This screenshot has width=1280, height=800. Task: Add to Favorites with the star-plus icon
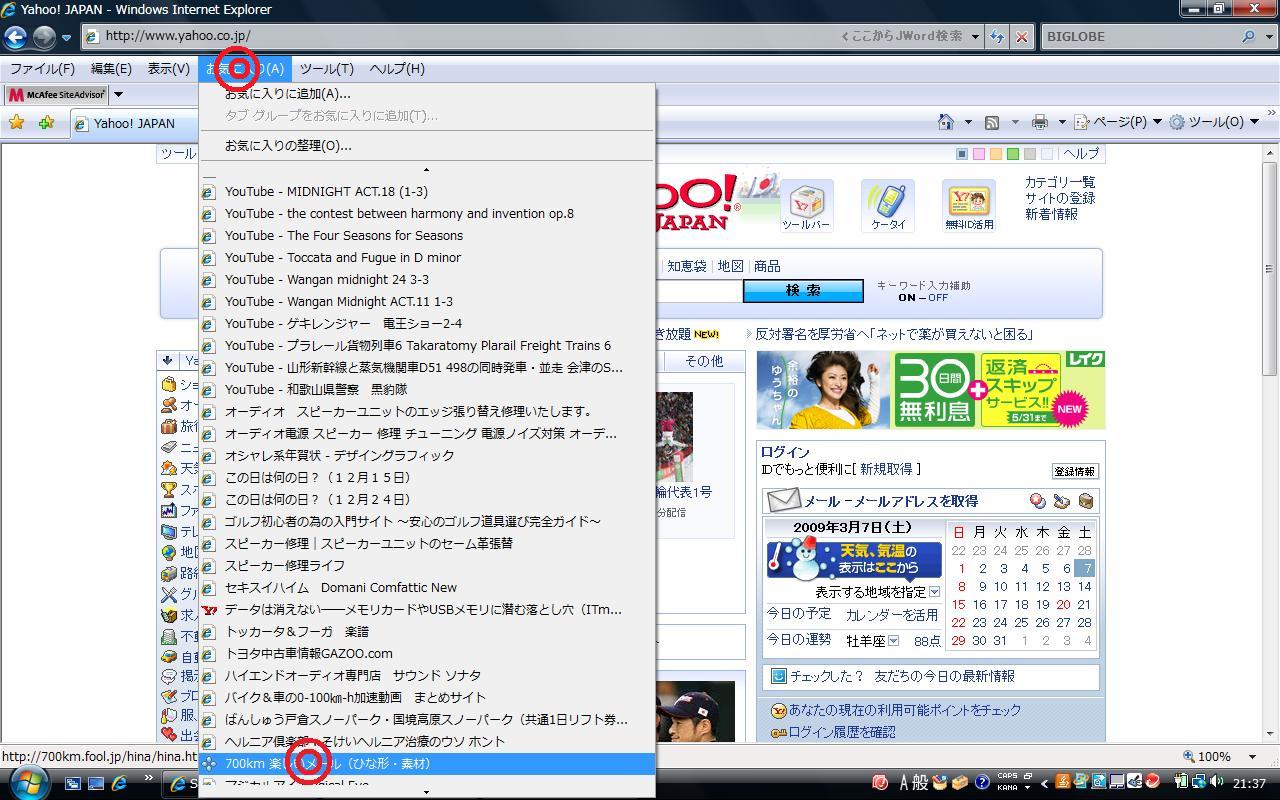[46, 123]
